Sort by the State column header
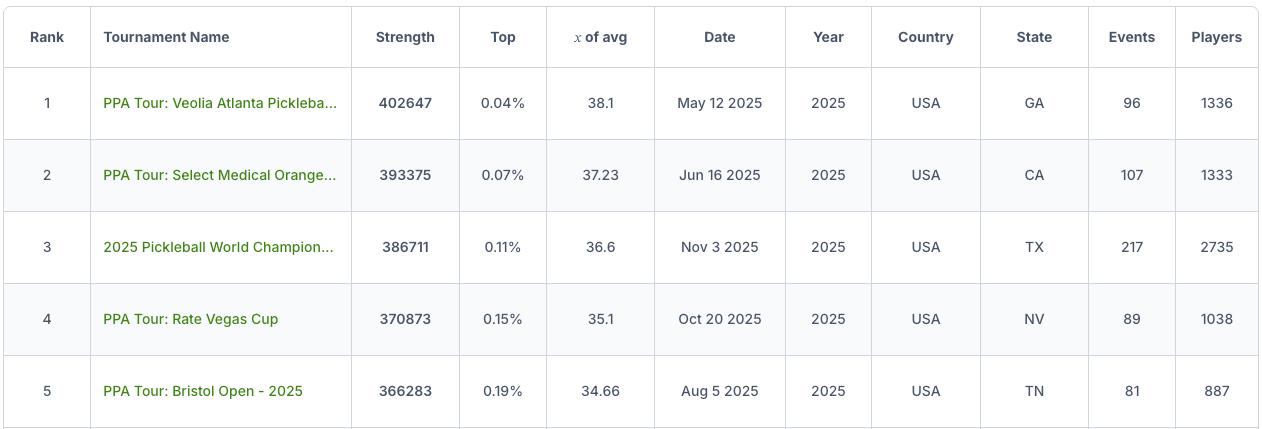 click(x=1034, y=37)
